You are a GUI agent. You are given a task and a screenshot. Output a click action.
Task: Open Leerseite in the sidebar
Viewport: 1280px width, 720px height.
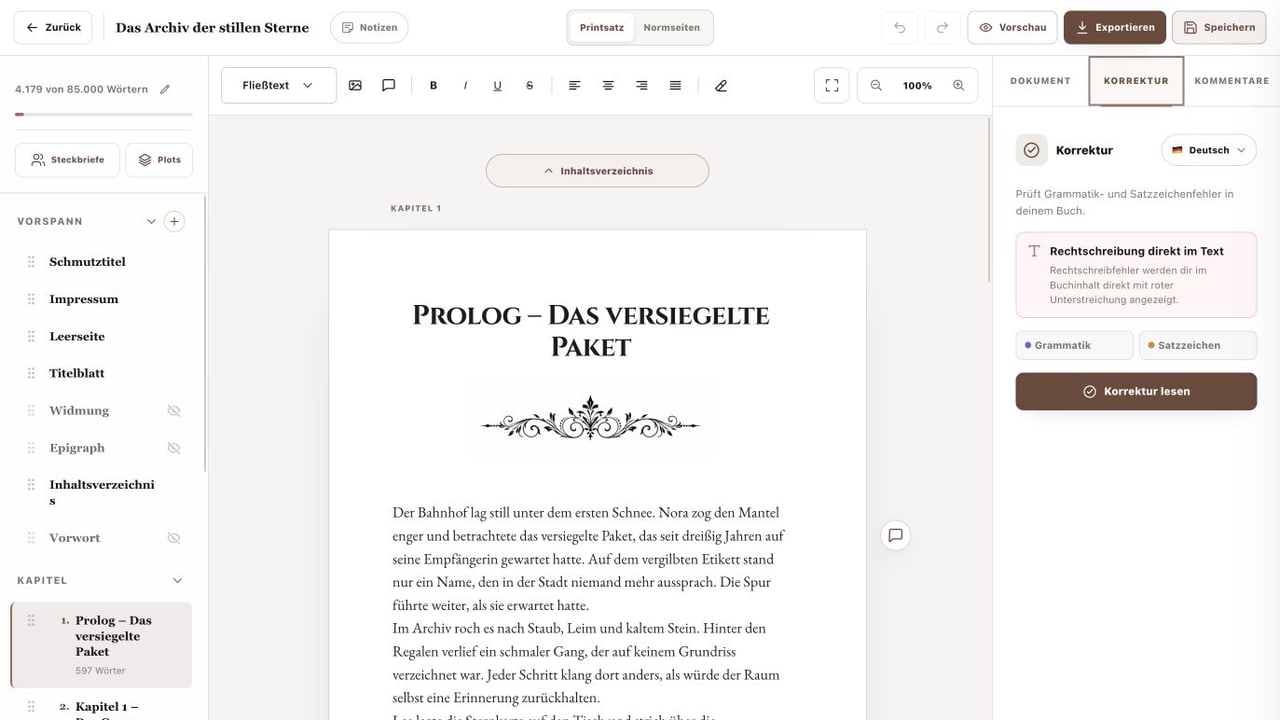click(77, 336)
